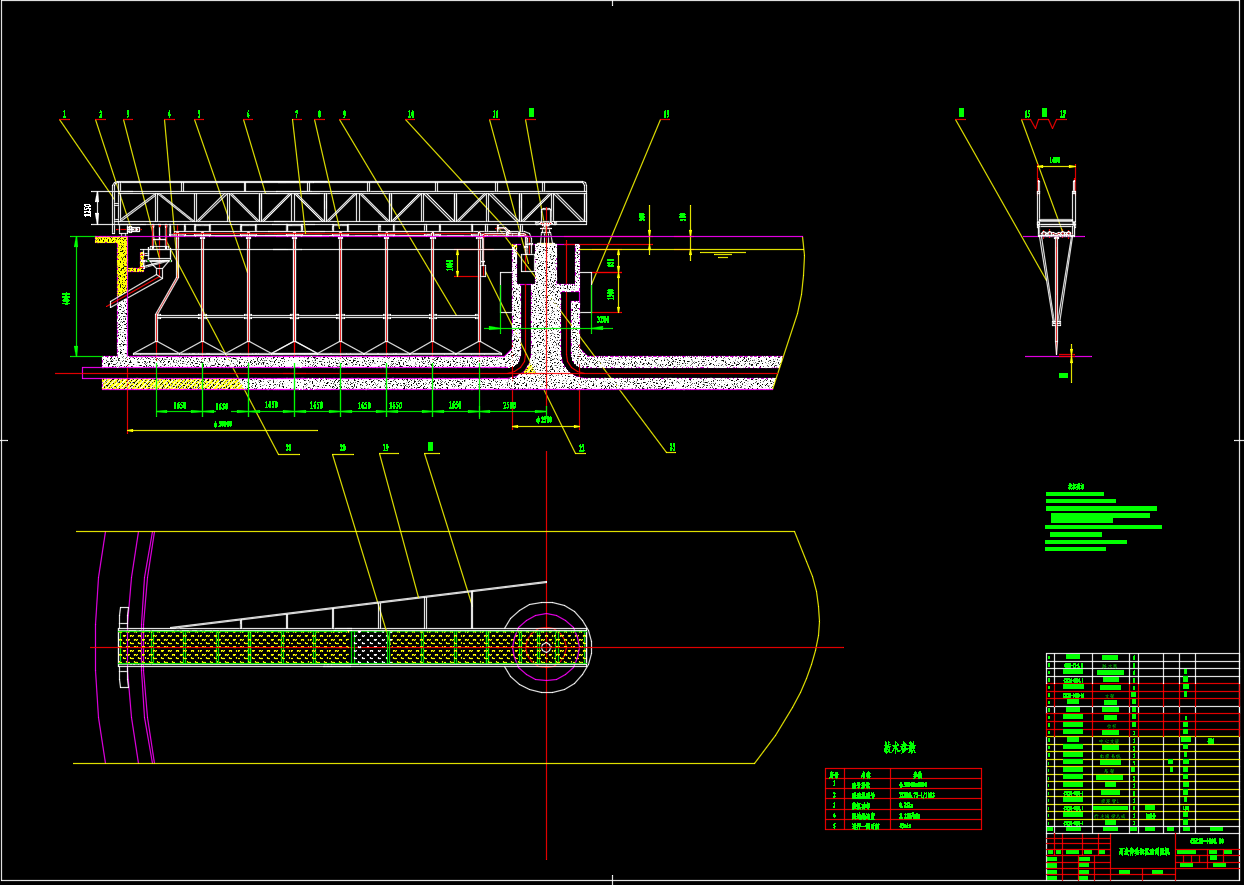Click the drawing name in title block

point(1142,852)
